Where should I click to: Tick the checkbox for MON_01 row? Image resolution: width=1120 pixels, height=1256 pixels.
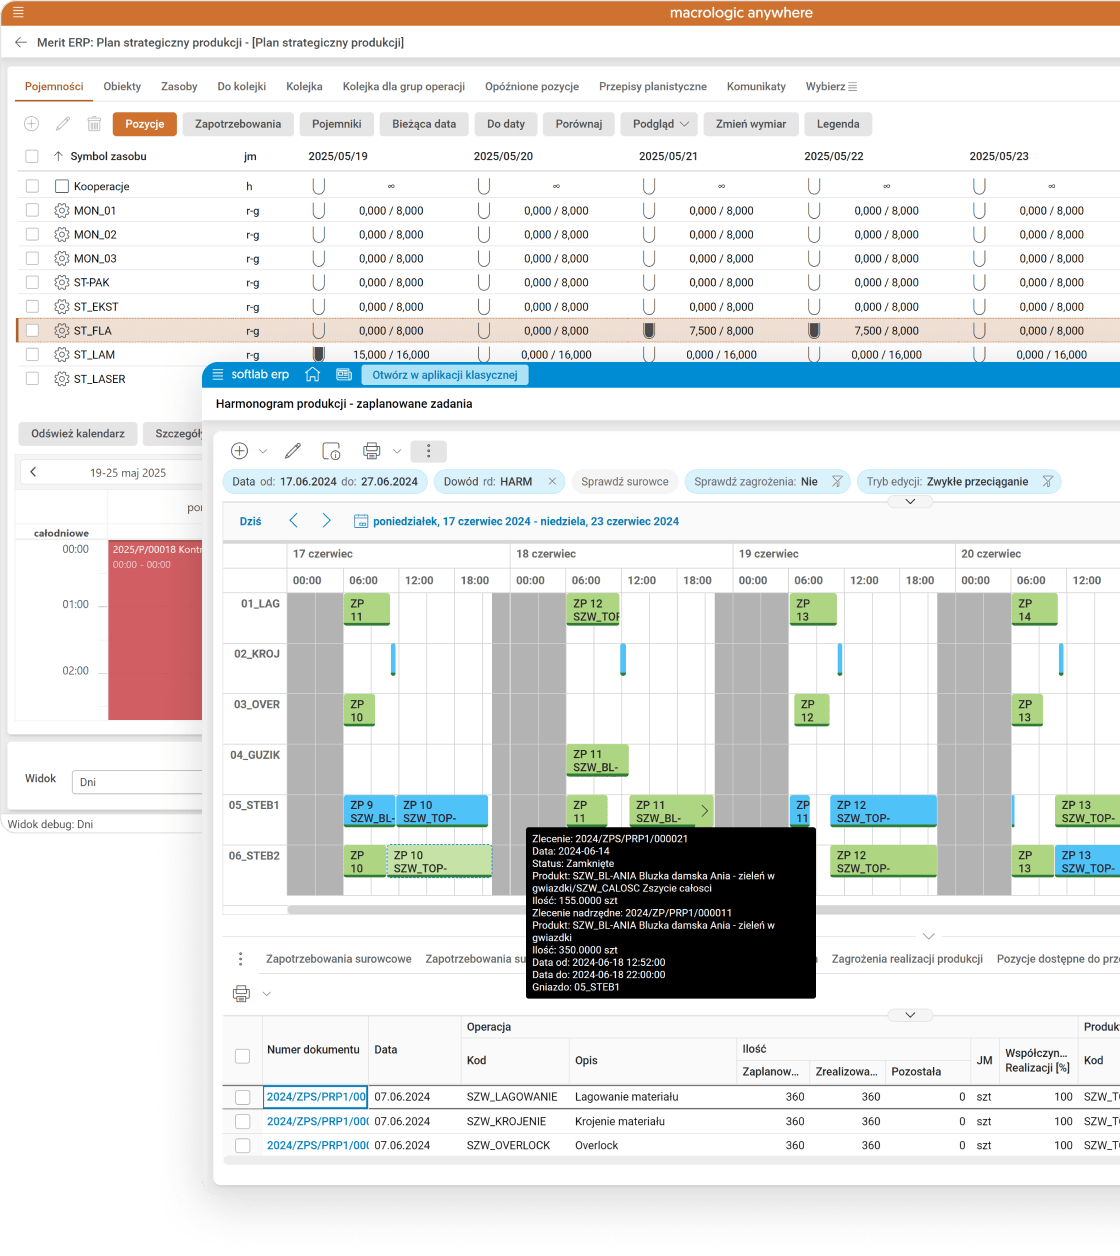coord(32,211)
